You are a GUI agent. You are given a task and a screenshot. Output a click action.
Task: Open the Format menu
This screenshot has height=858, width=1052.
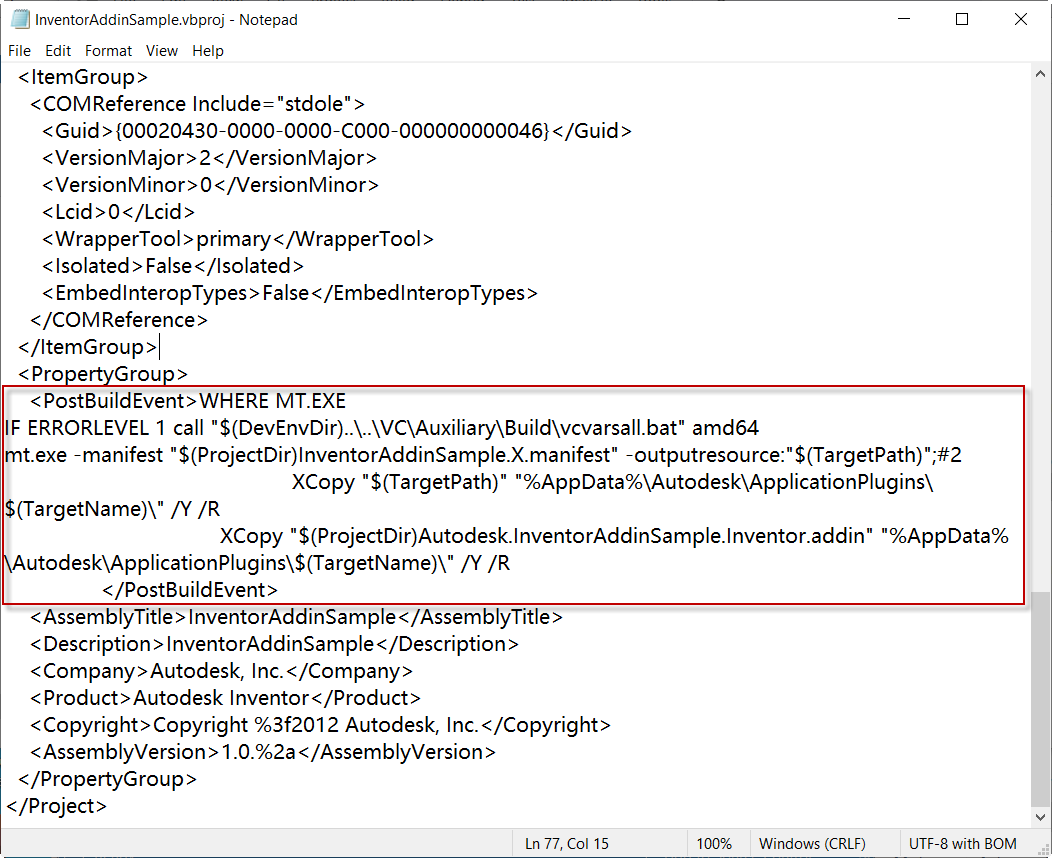click(108, 51)
